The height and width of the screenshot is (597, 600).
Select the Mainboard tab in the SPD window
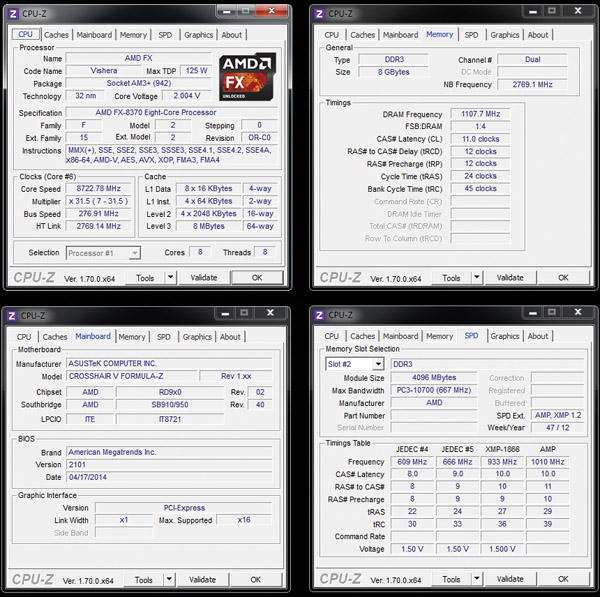pyautogui.click(x=400, y=336)
